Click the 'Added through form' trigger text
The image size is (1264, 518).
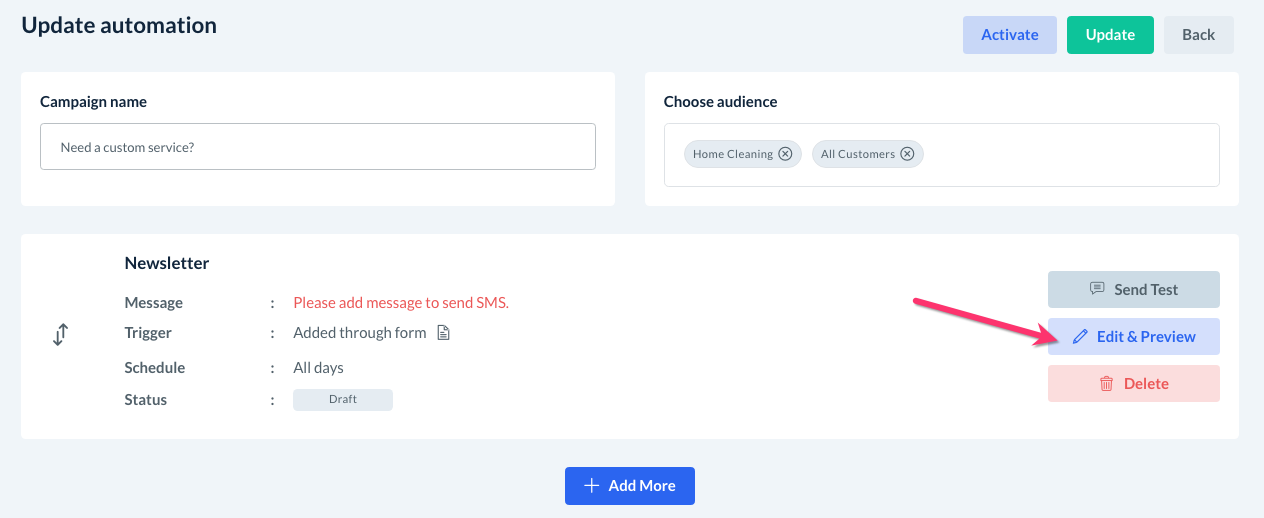tap(360, 333)
